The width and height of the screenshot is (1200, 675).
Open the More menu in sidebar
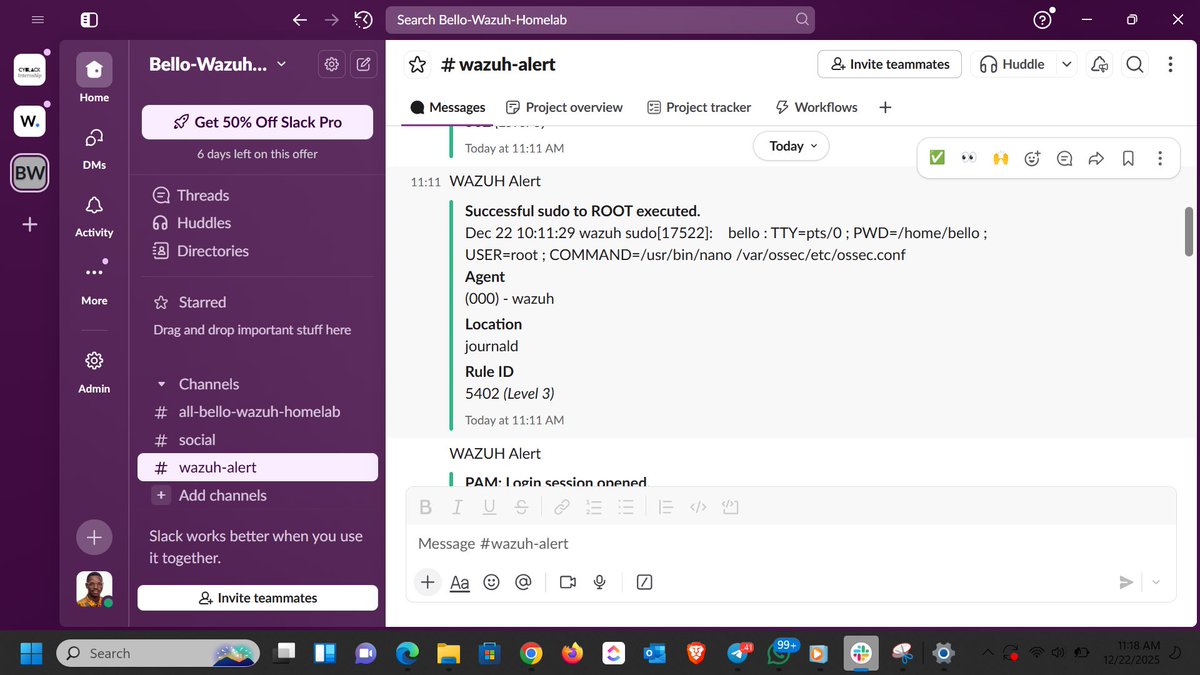tap(94, 282)
